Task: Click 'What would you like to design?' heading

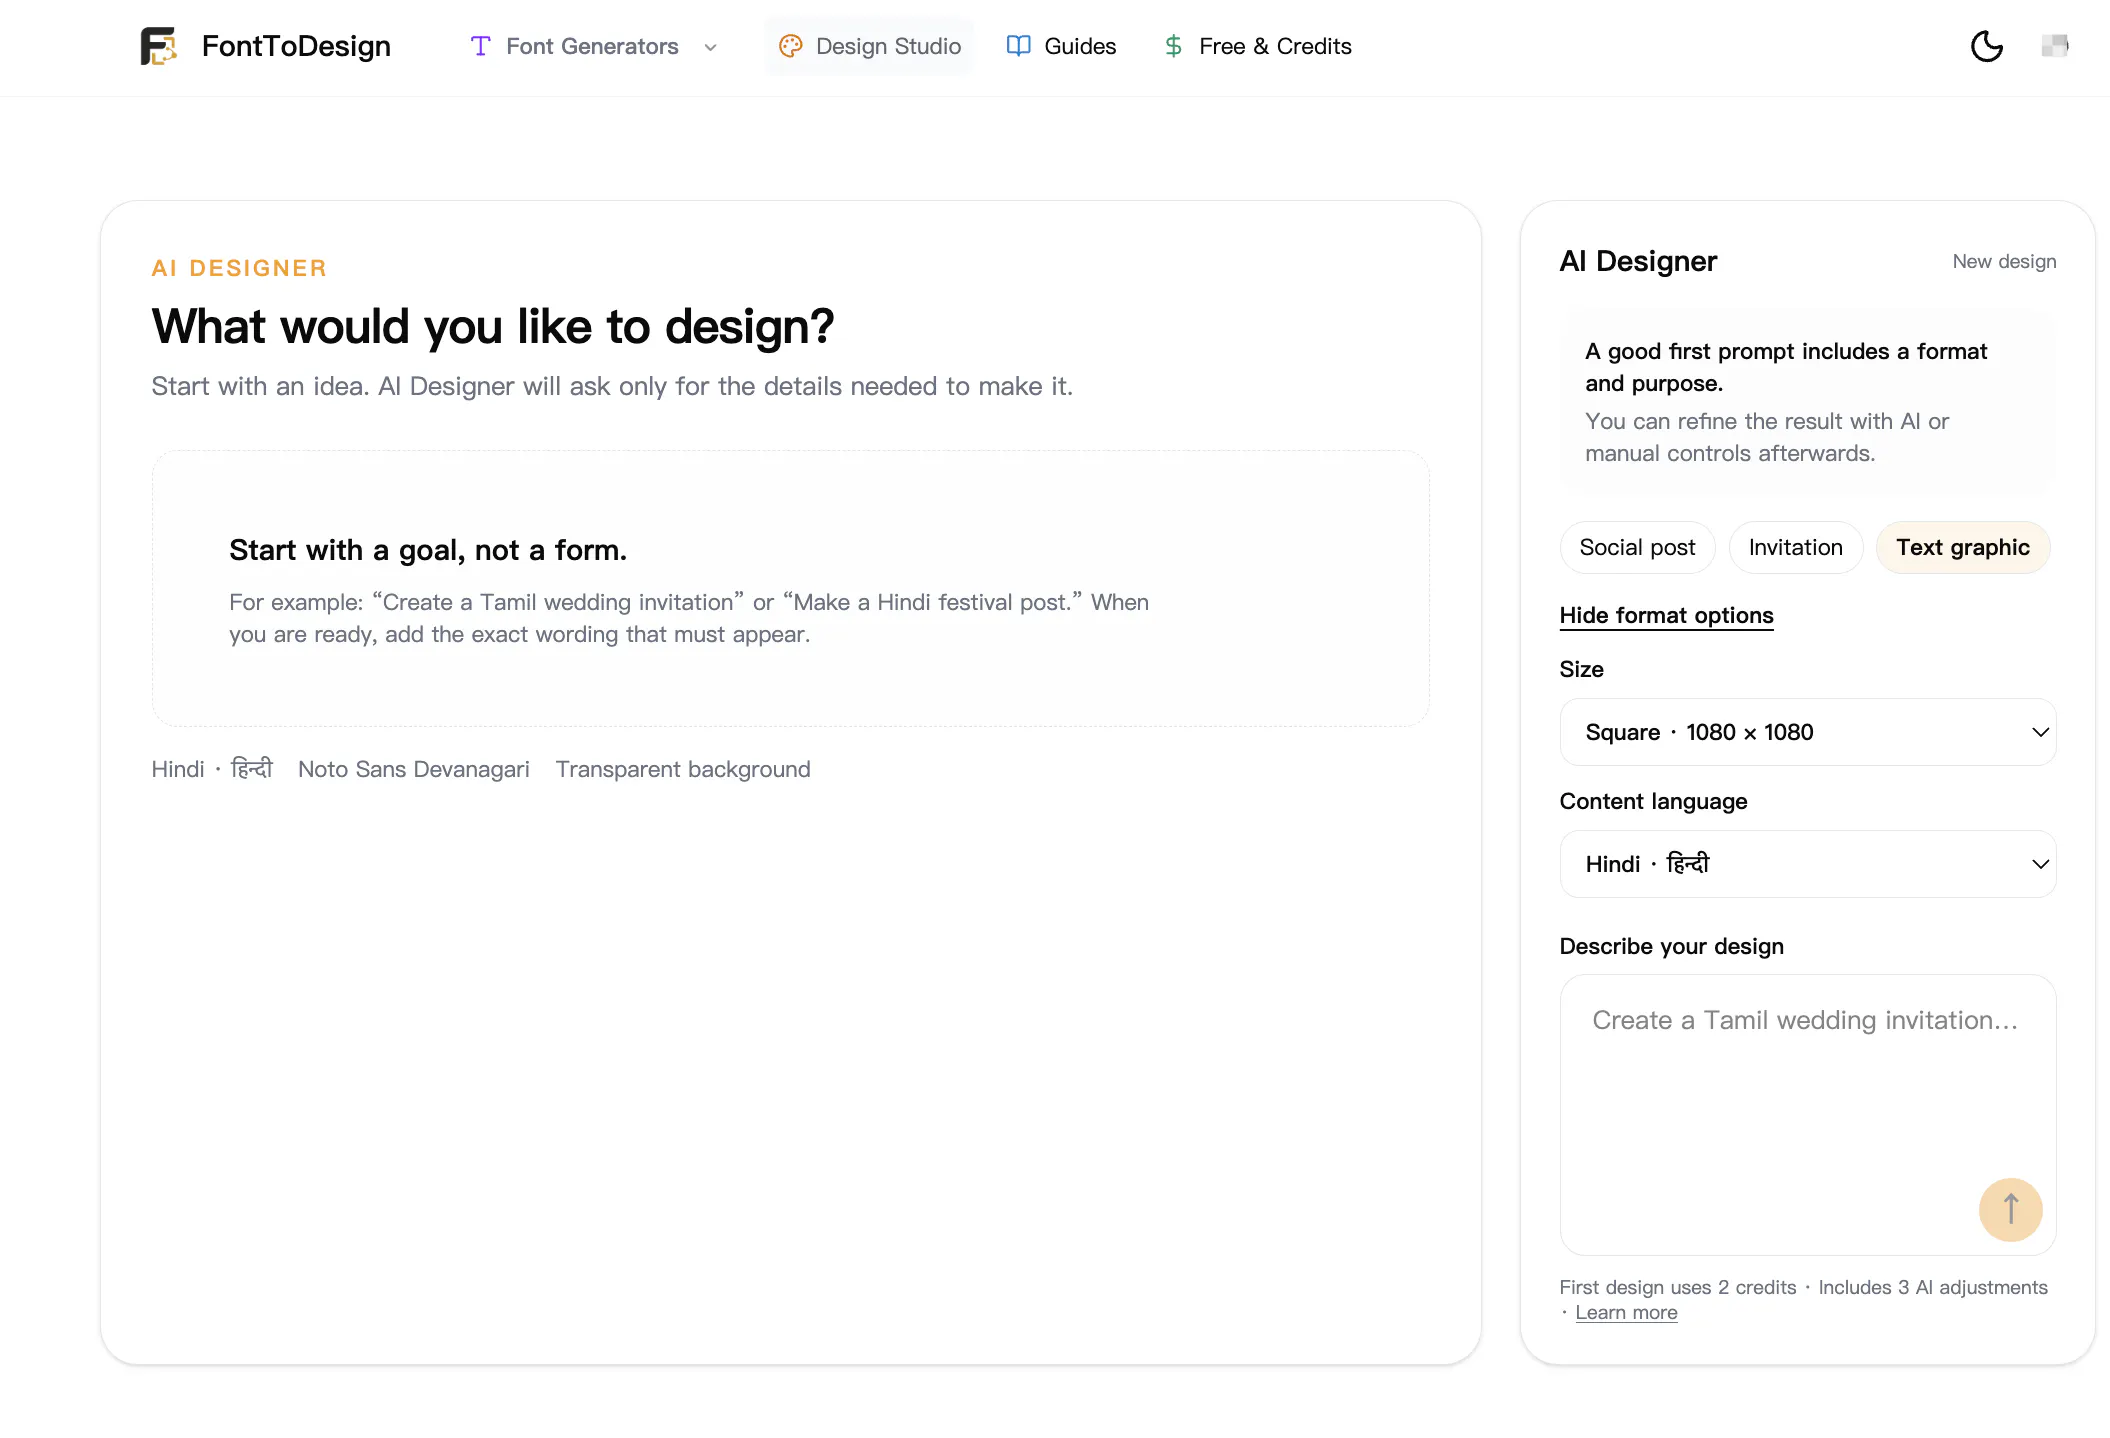Action: [x=492, y=327]
